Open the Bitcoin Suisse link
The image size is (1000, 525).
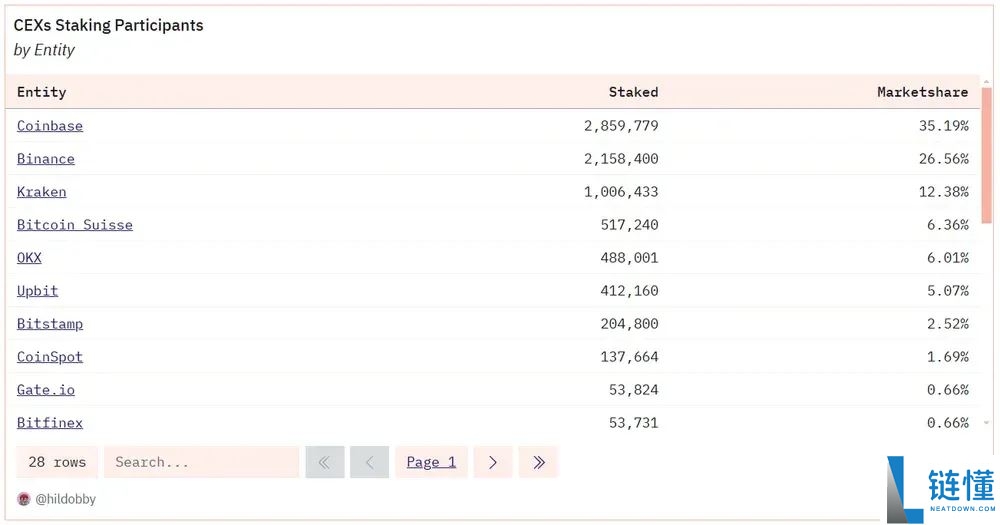pyautogui.click(x=75, y=225)
